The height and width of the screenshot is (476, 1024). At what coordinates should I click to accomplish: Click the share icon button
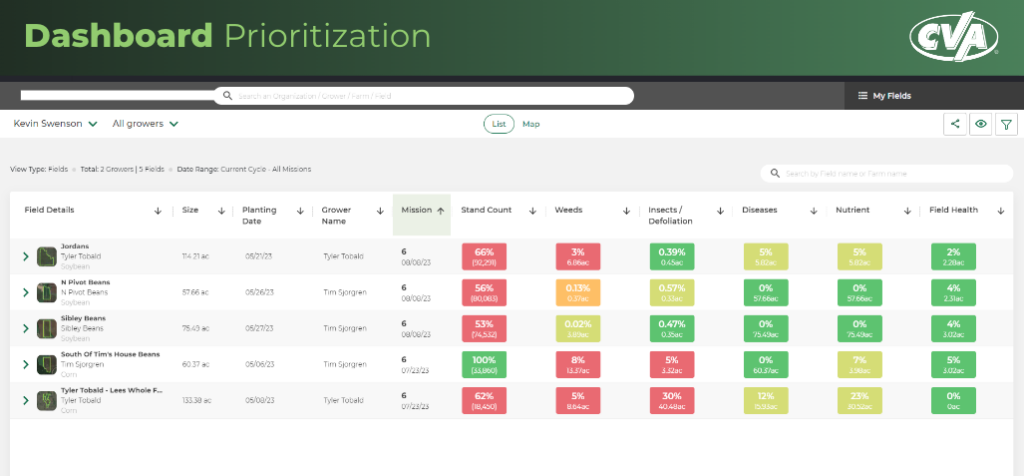click(955, 124)
